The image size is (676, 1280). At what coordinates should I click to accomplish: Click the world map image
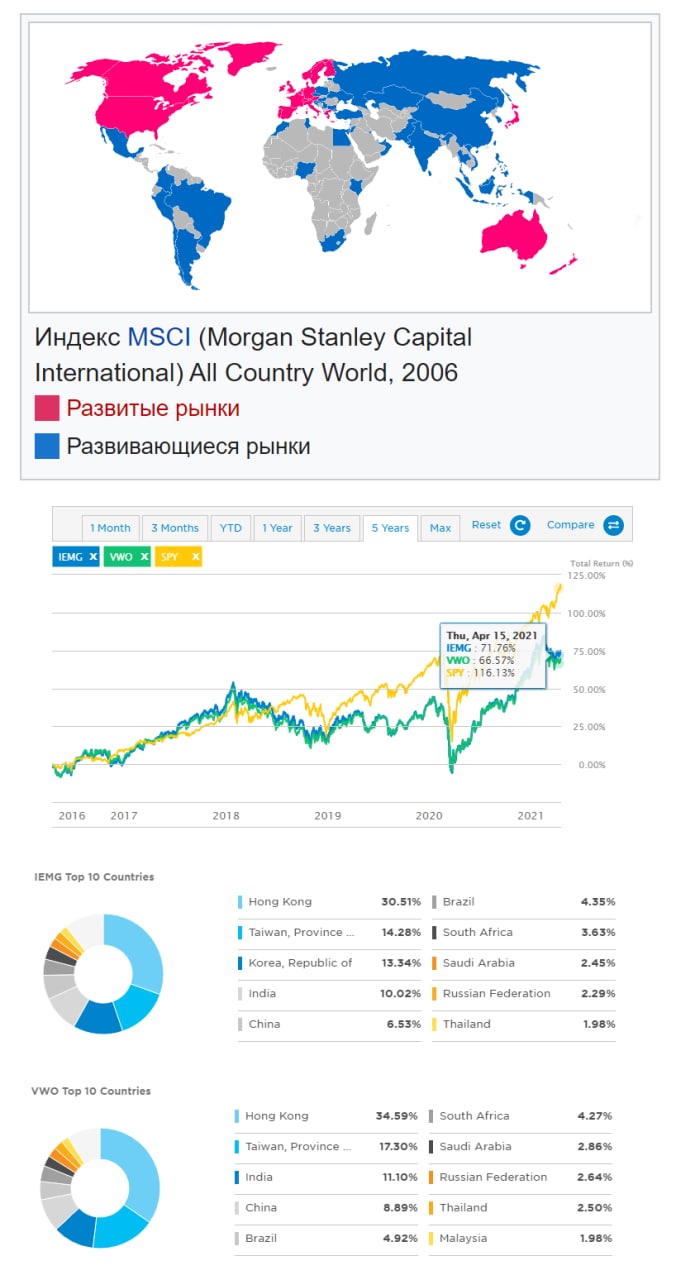tap(340, 167)
